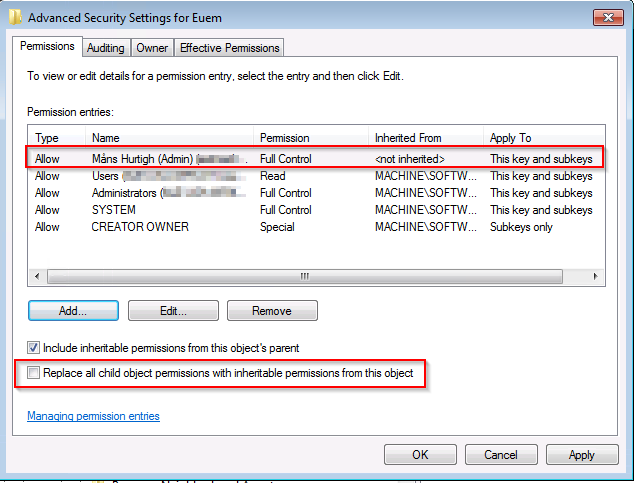Screen dimensions: 635x483
Task: Uncheck Include inheritable permissions from parent
Action: click(34, 348)
